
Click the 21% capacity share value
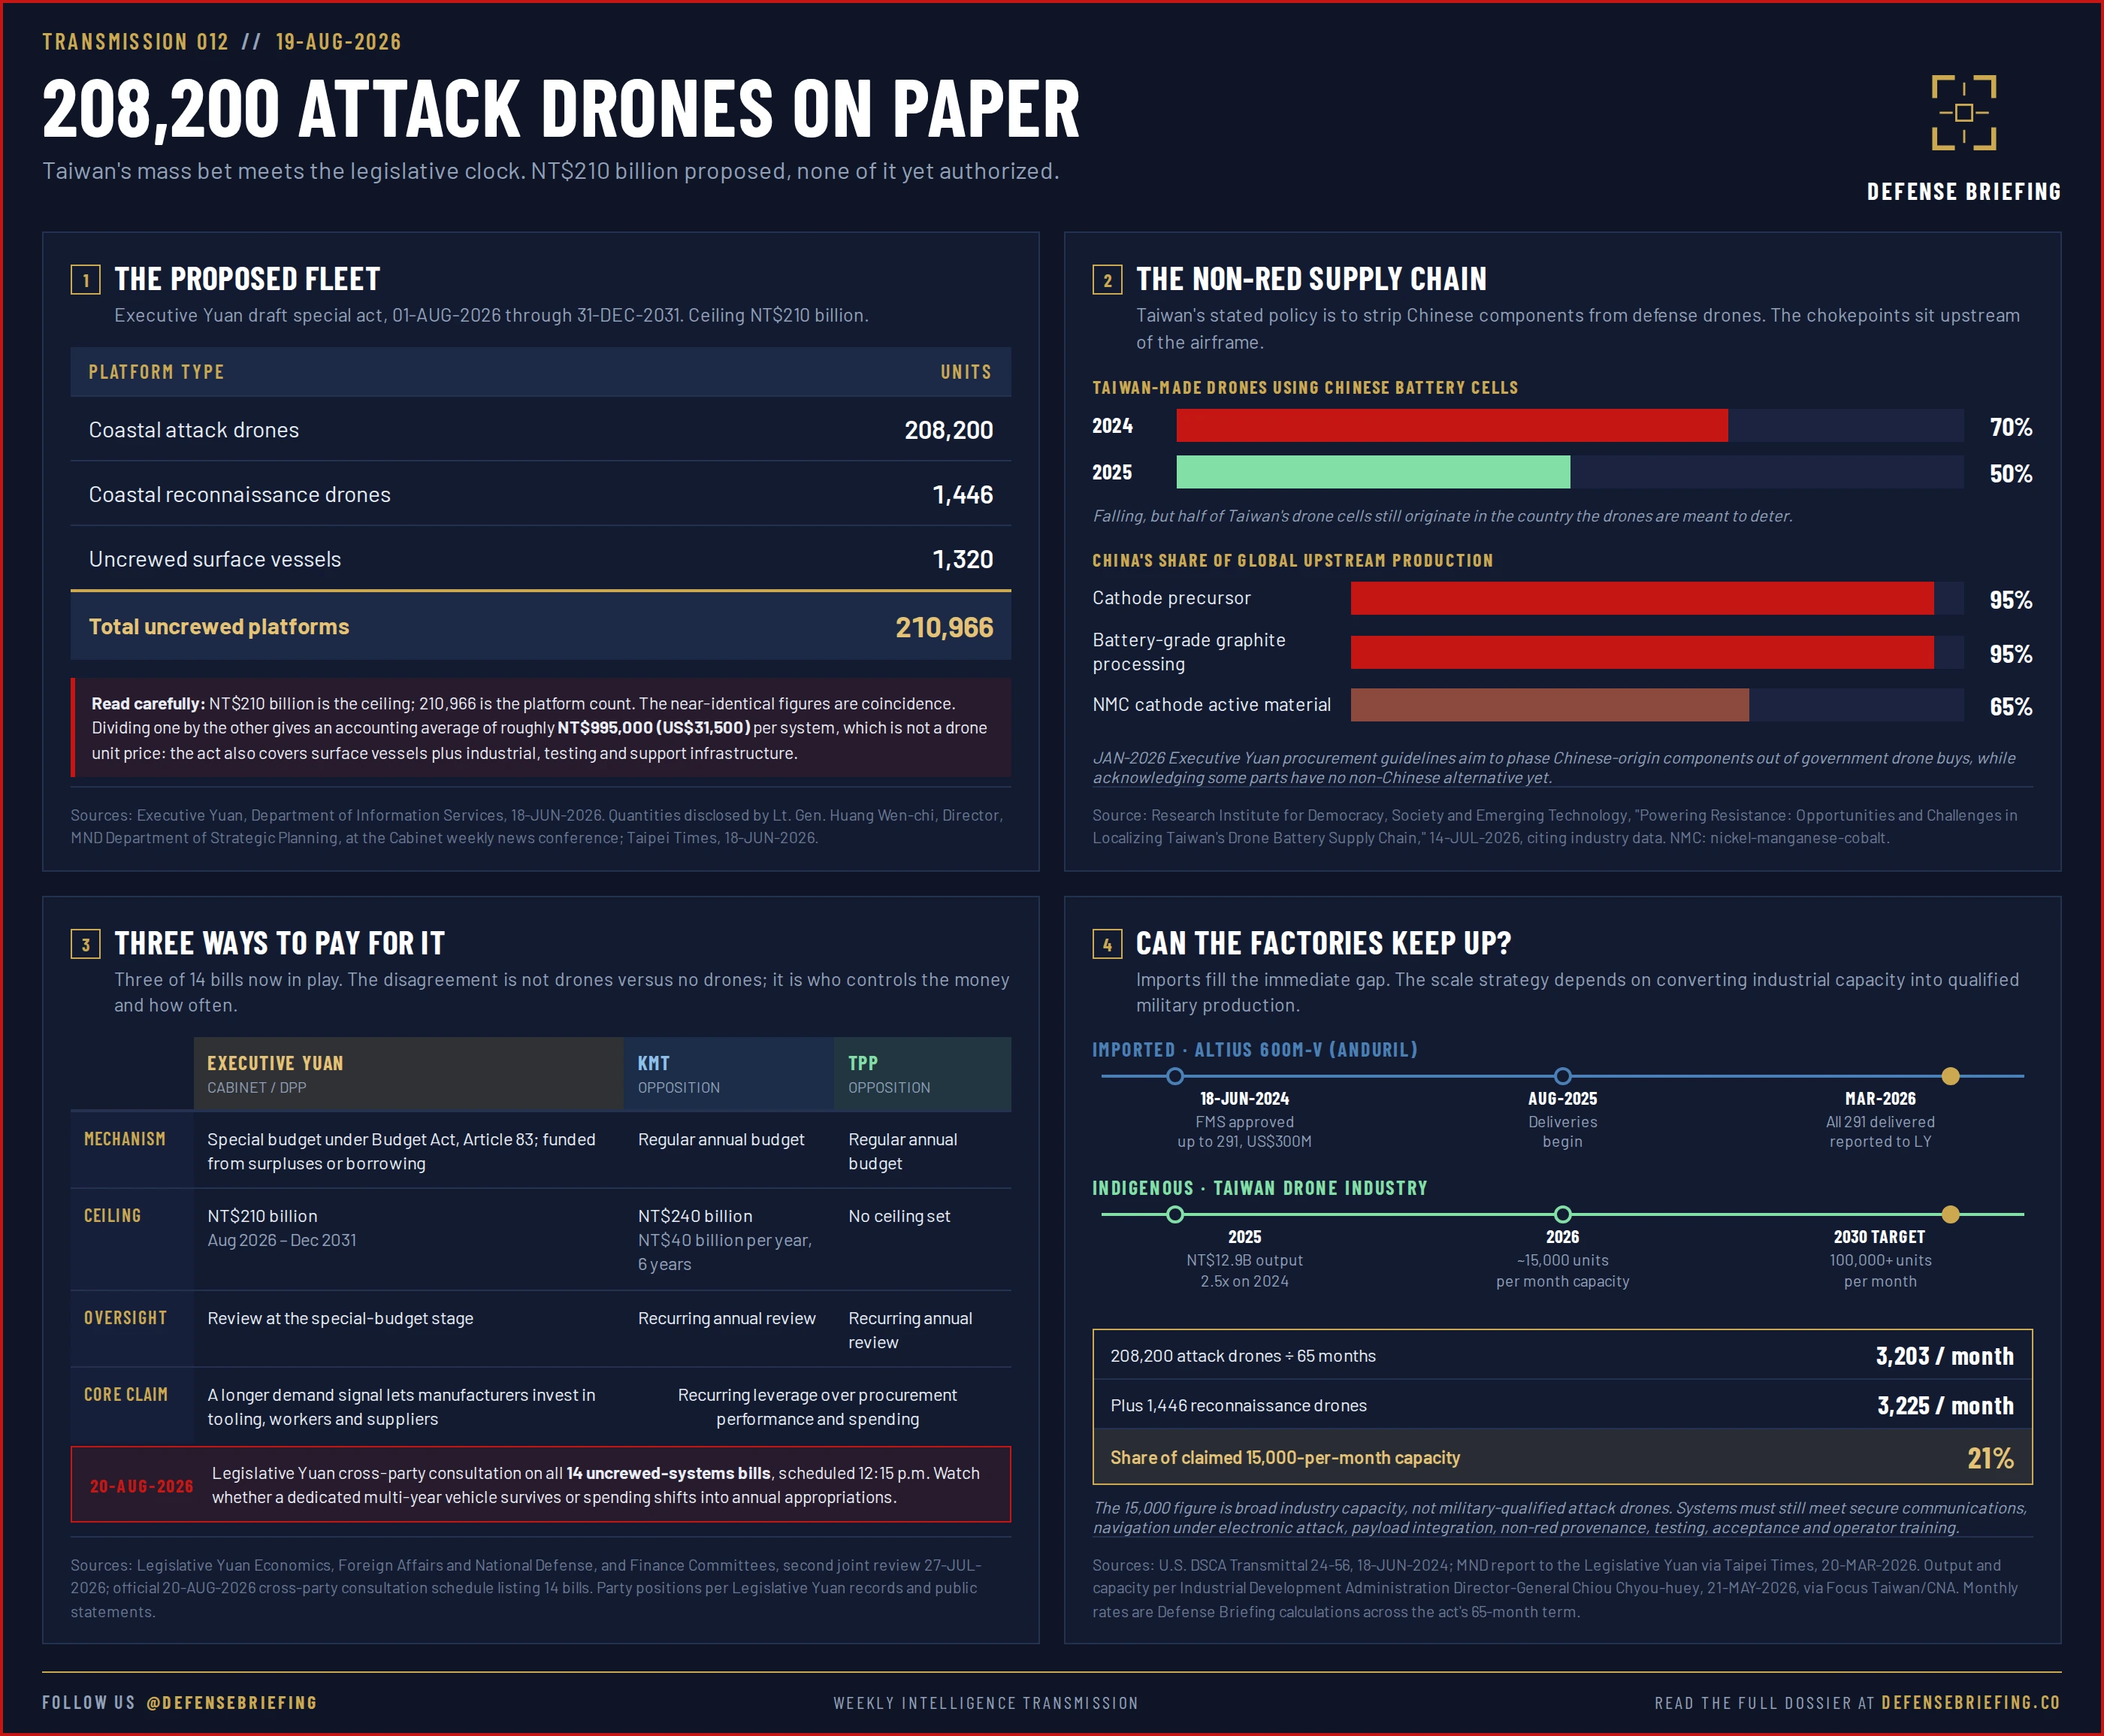point(1990,1458)
